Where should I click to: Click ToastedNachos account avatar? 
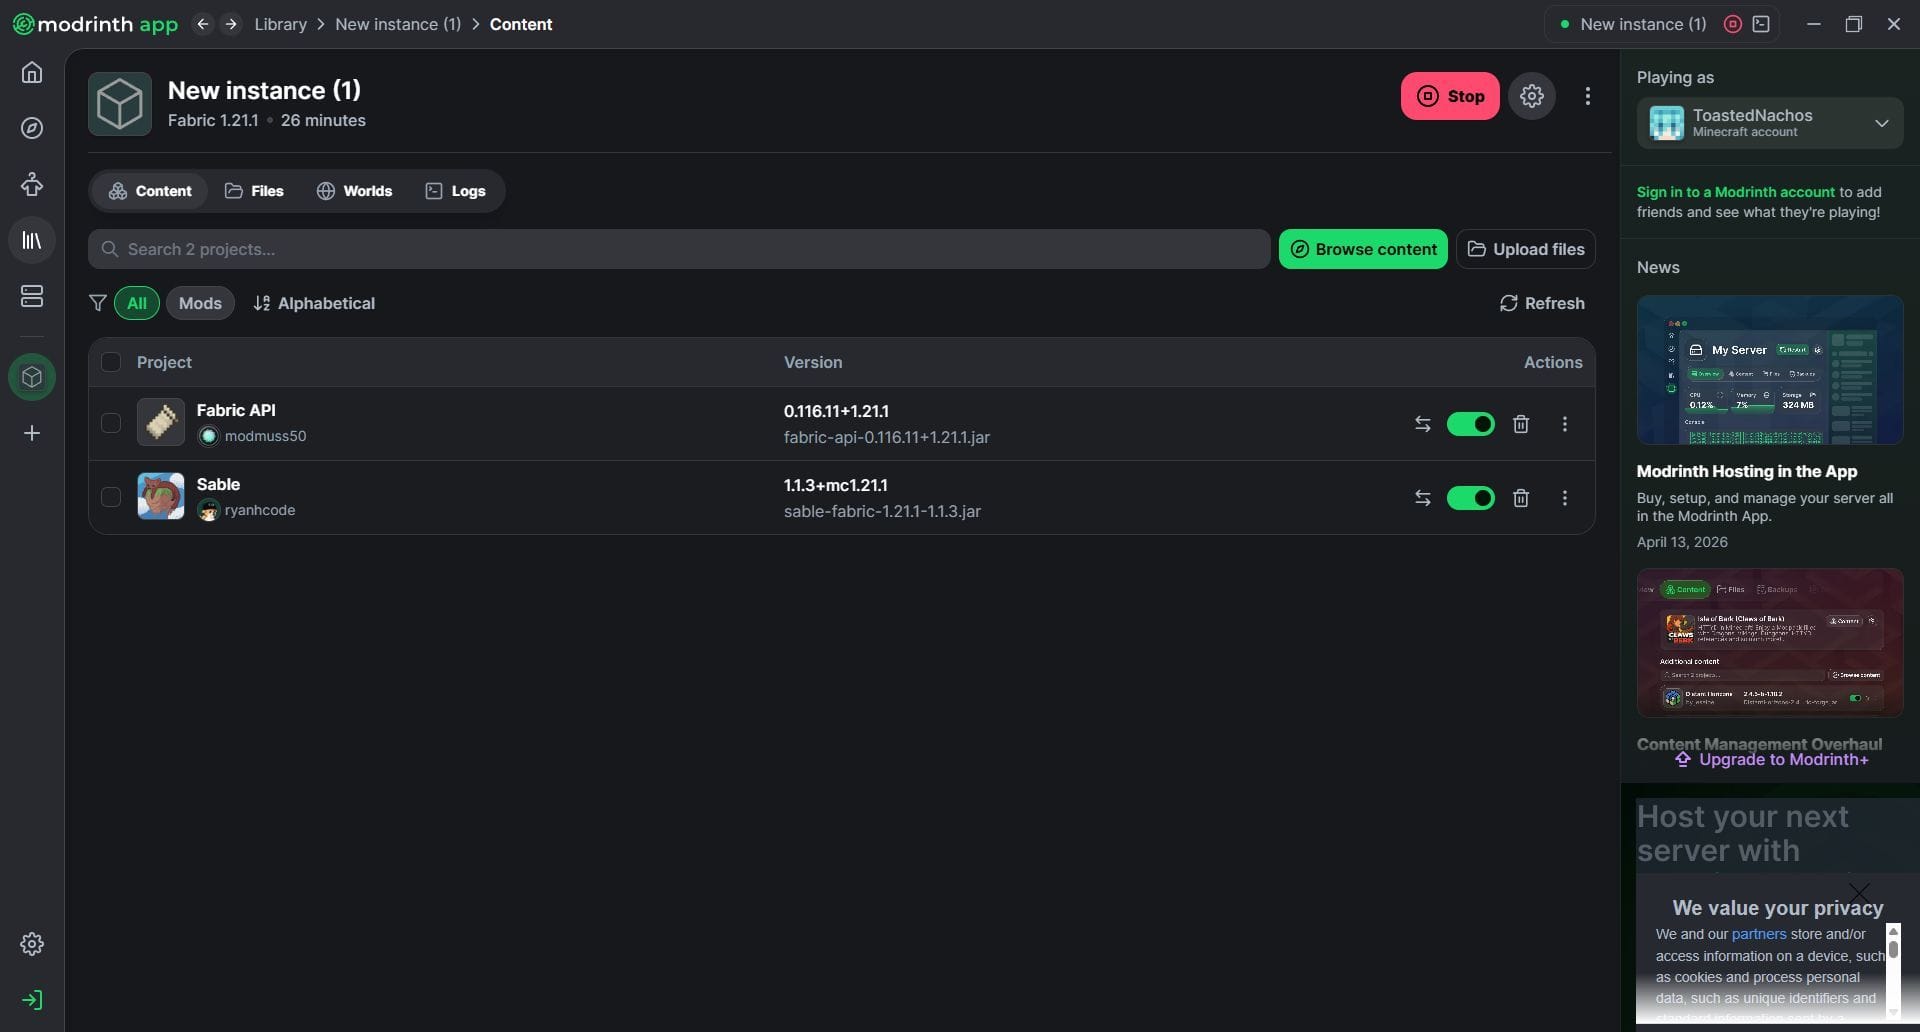1667,123
